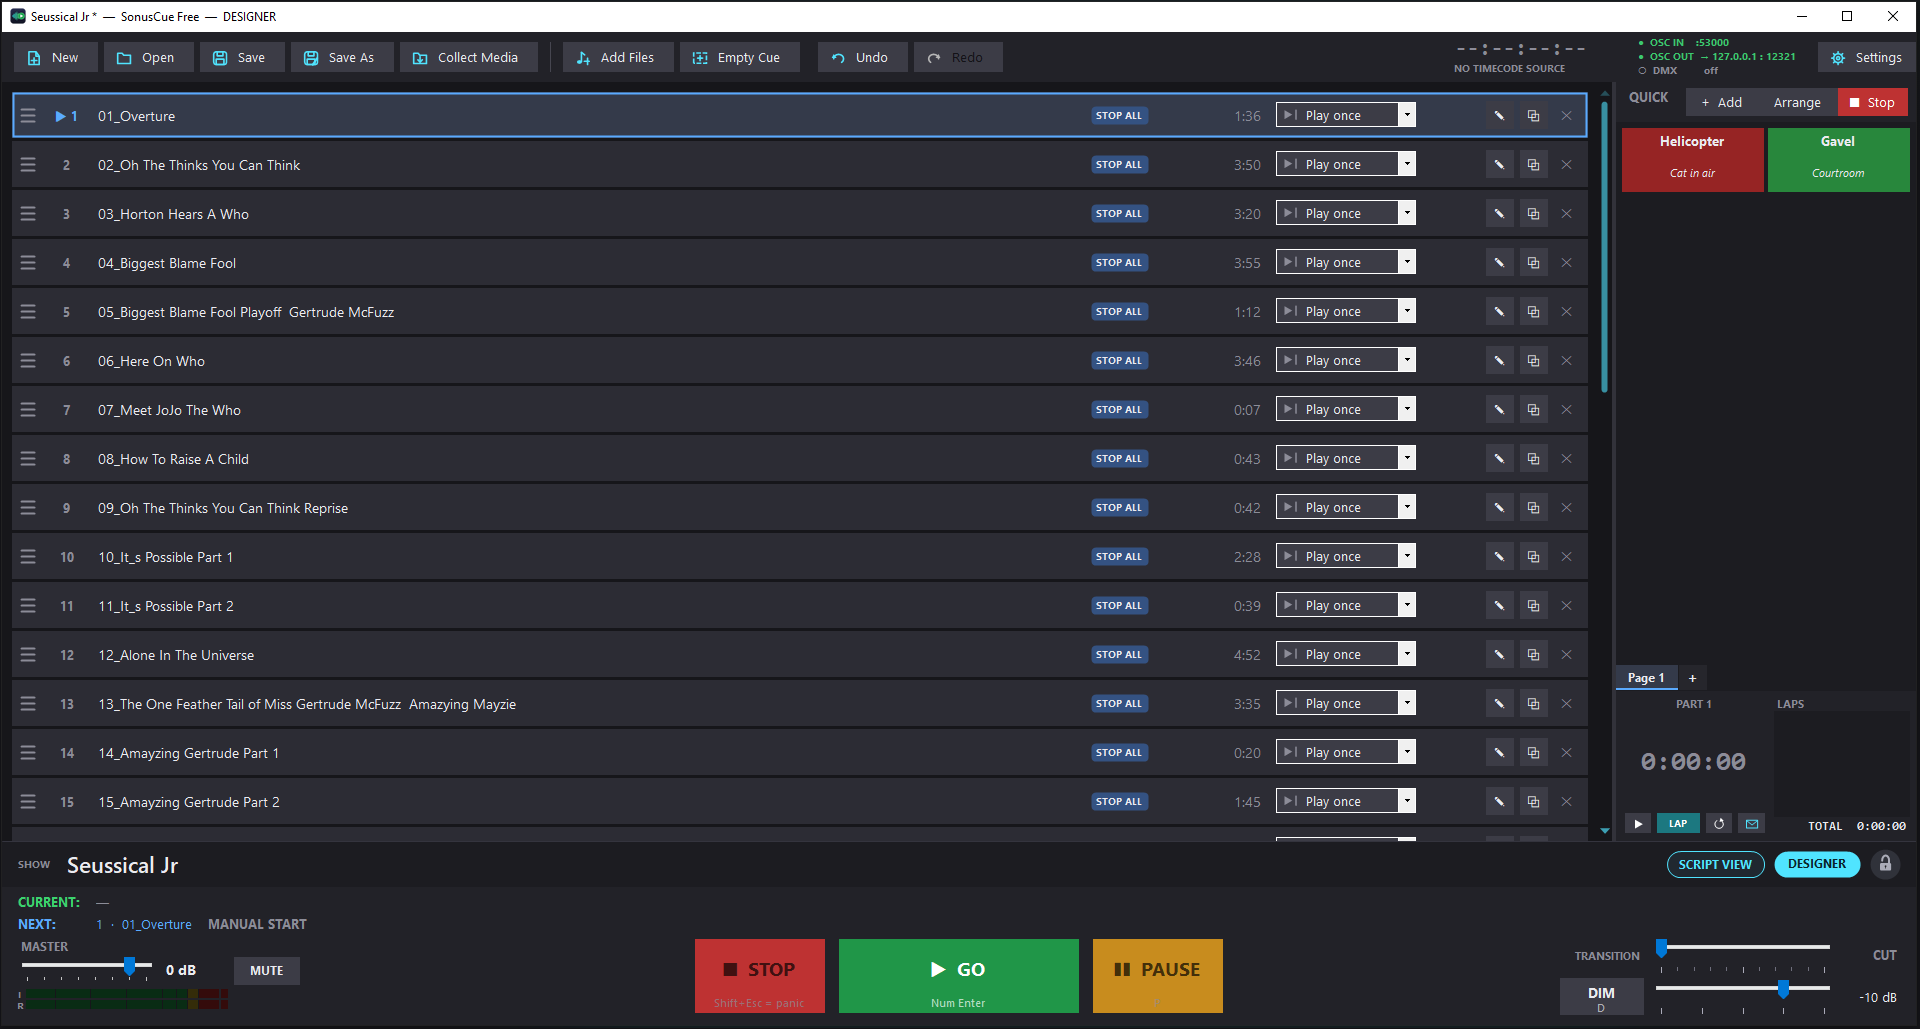Toggle STOP ALL on 02_Oh The Thinks You Can Think
1920x1029 pixels.
(1119, 165)
